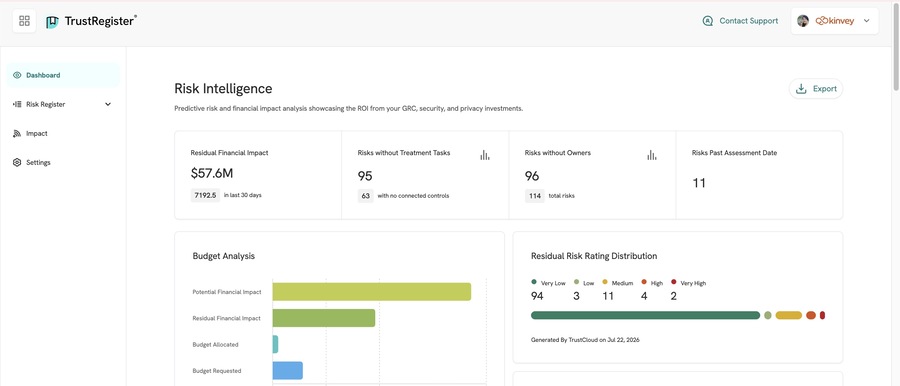Viewport: 900px width, 386px height.
Task: Click the Low distribution dot segment
Action: 768,315
